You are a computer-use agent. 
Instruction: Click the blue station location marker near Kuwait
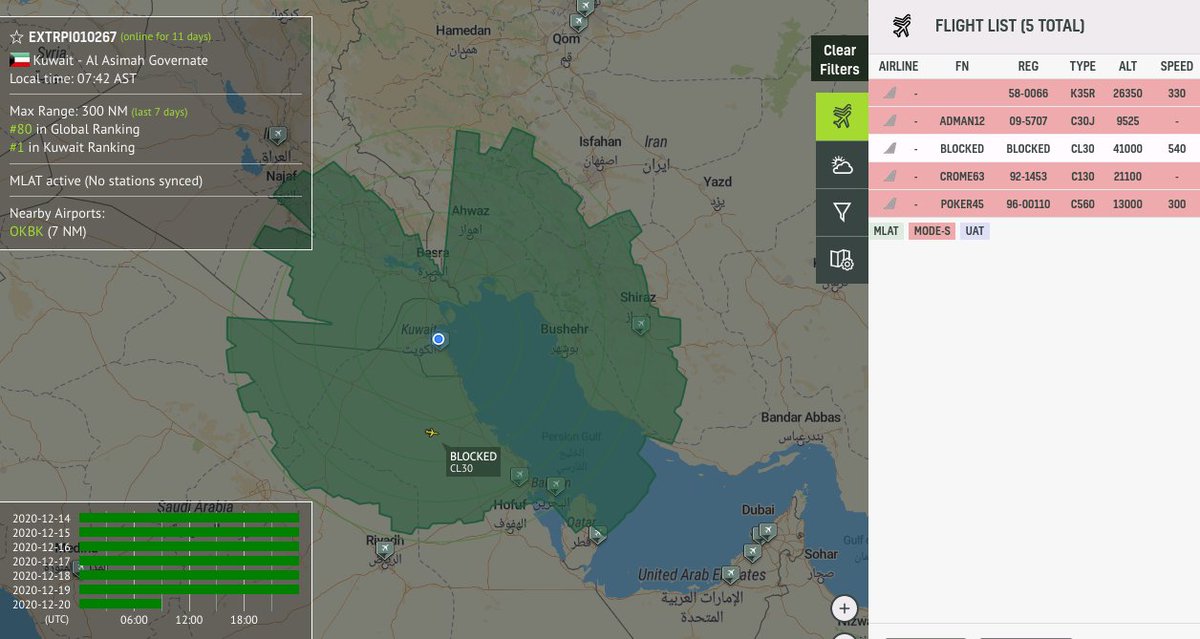point(438,340)
